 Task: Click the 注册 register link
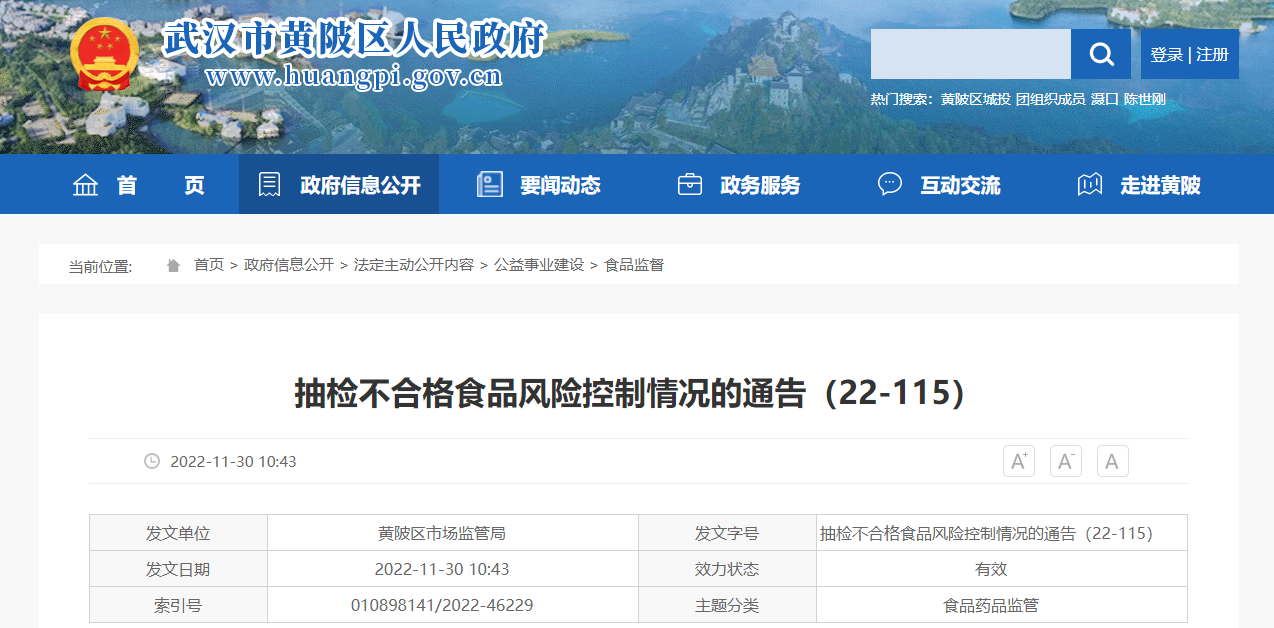[1212, 55]
